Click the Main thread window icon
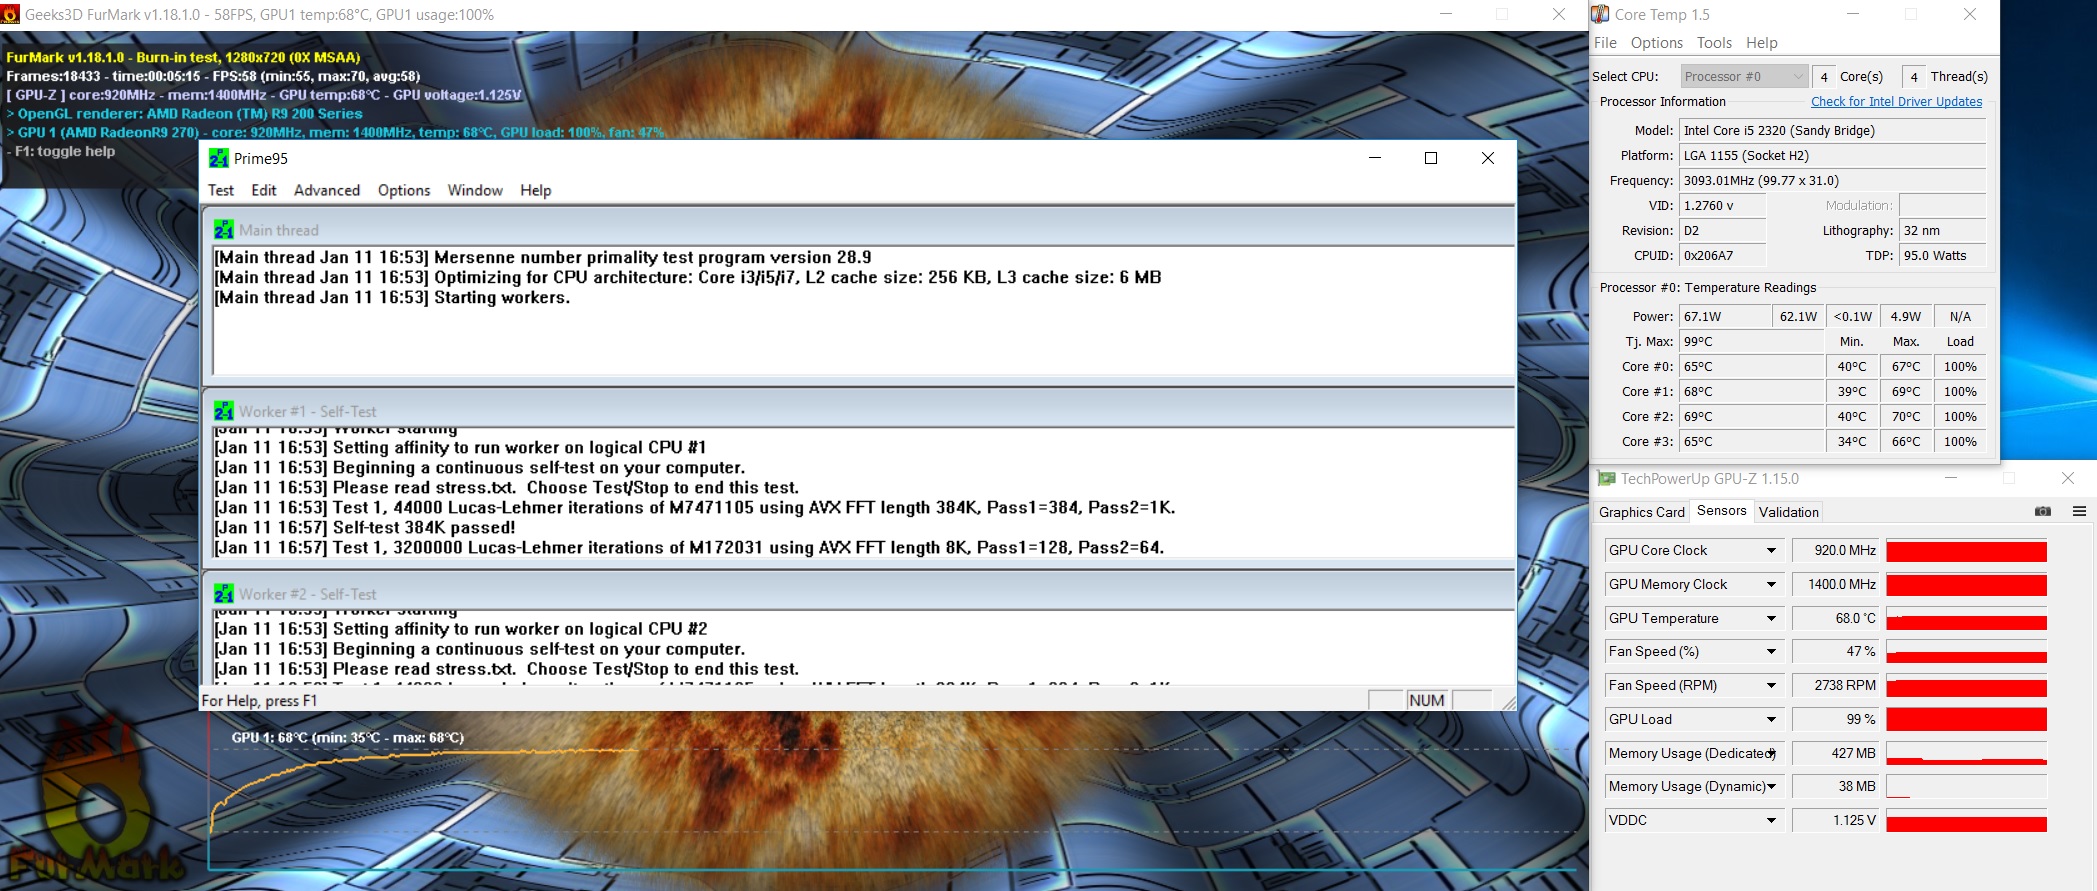 [224, 230]
